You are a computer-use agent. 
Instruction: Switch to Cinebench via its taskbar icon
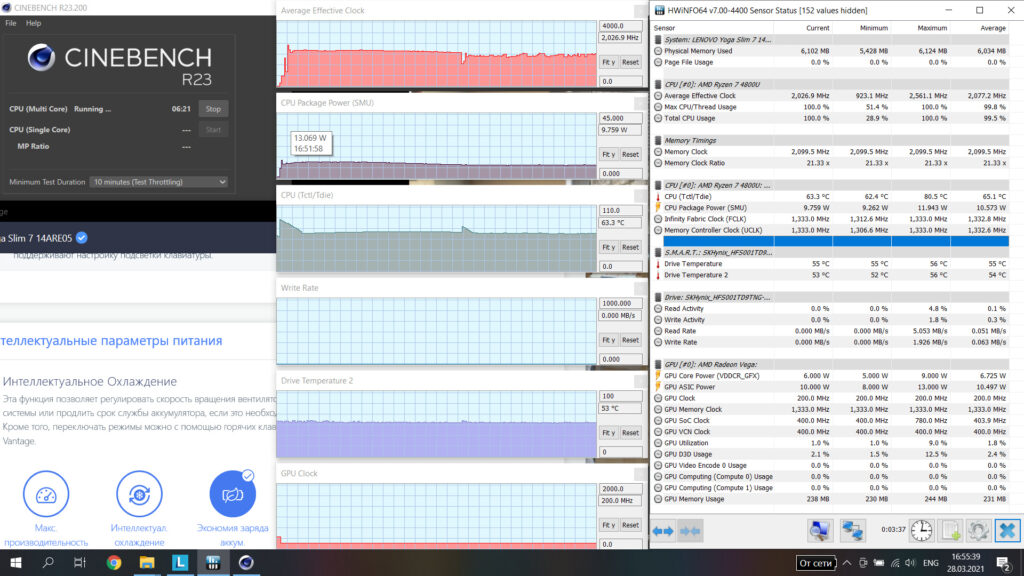point(246,562)
